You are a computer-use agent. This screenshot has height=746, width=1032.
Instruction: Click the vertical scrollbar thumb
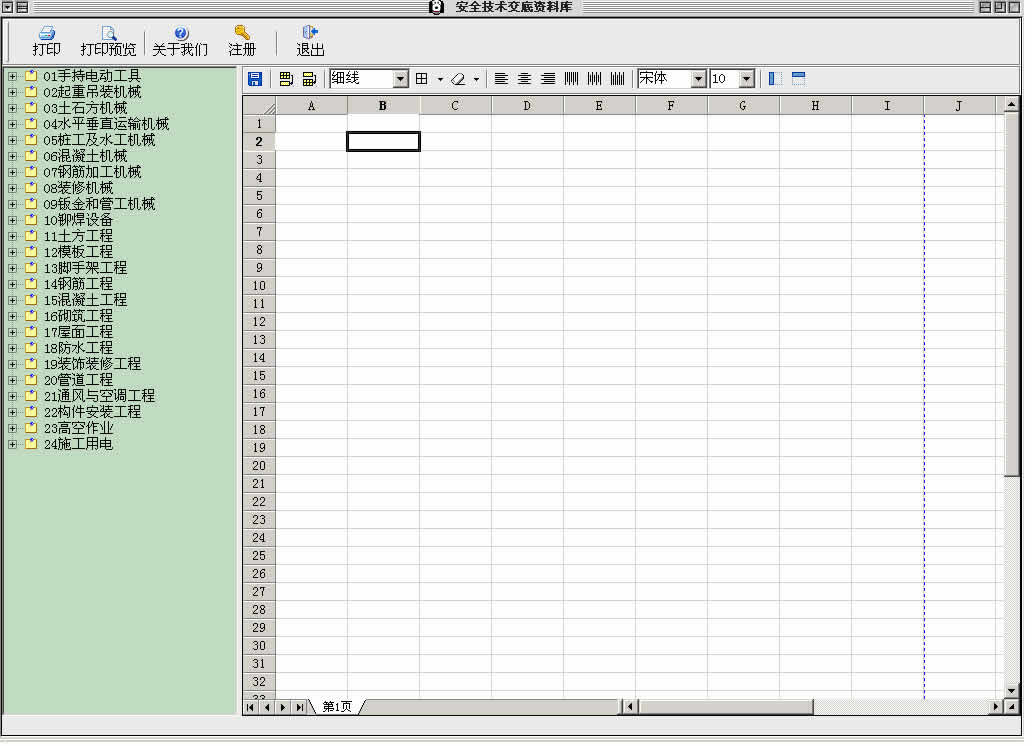1012,294
